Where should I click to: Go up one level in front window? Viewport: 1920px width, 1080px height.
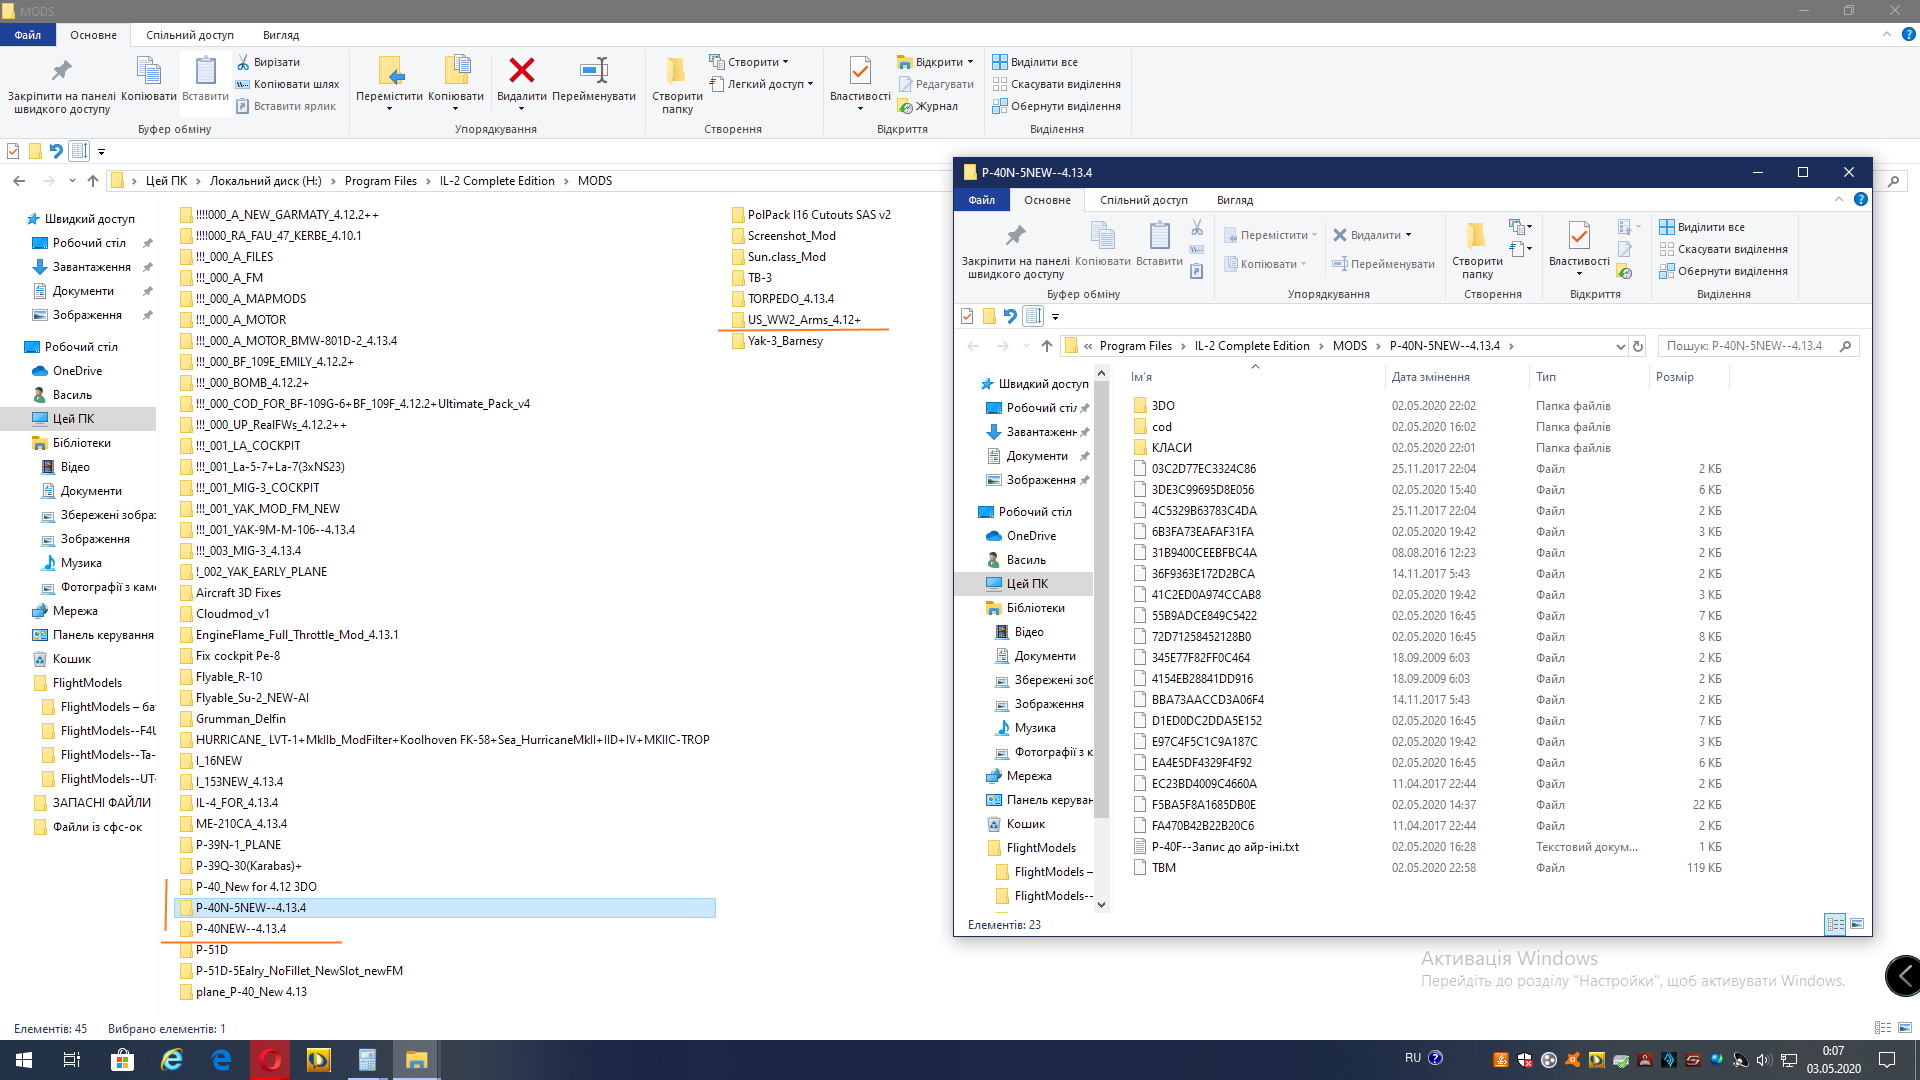tap(1046, 346)
